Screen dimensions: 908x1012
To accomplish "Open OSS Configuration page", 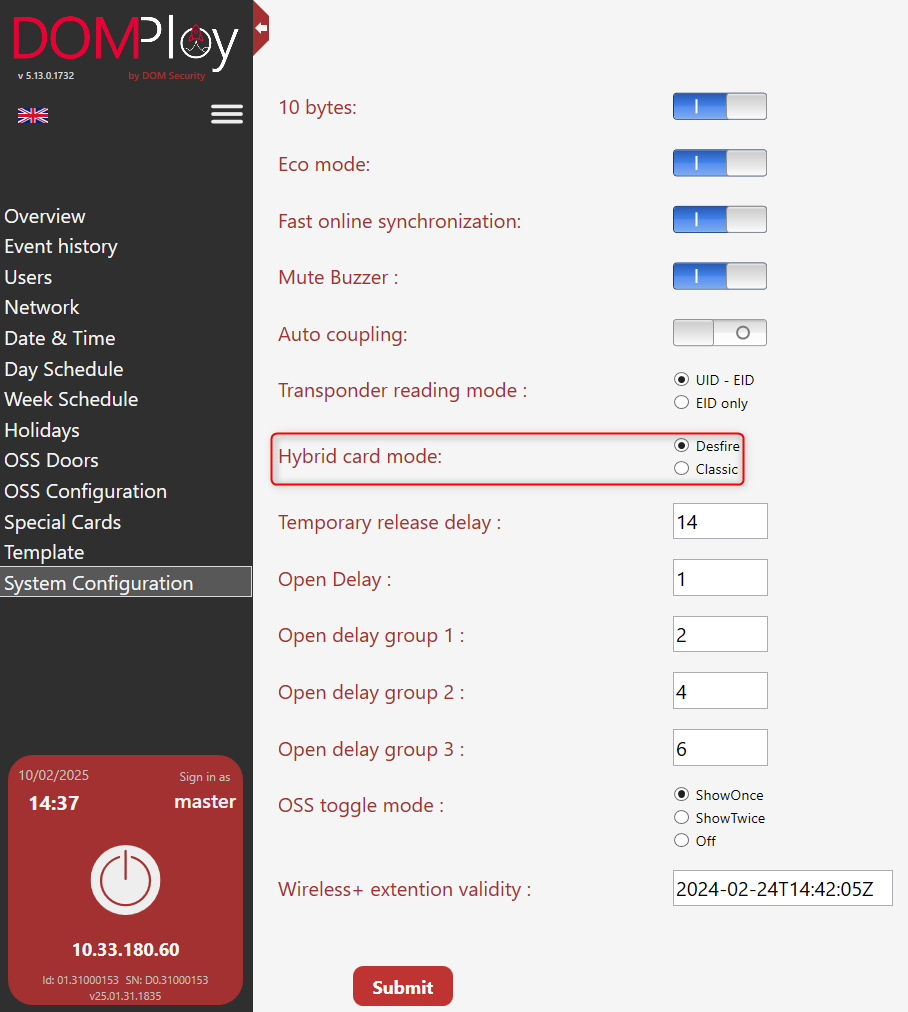I will (85, 492).
